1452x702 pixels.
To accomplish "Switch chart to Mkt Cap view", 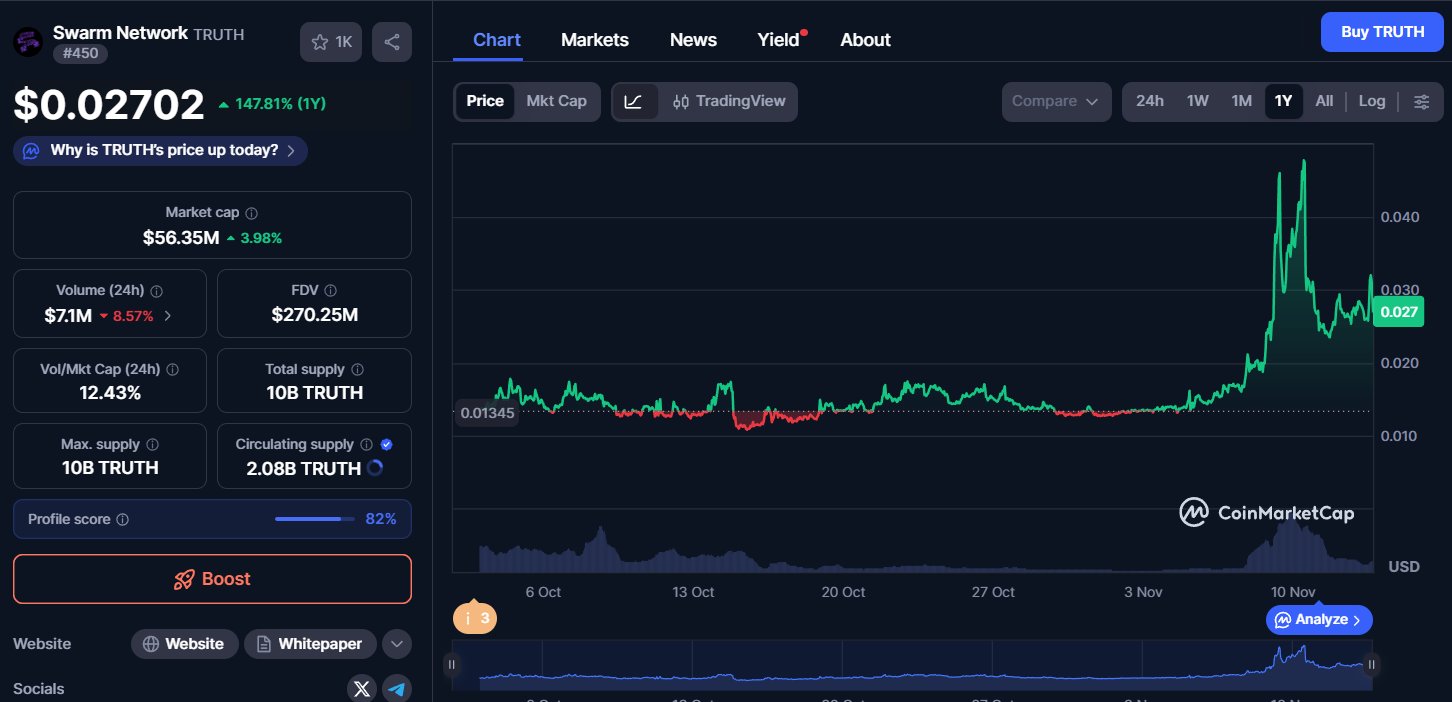I will pos(556,101).
